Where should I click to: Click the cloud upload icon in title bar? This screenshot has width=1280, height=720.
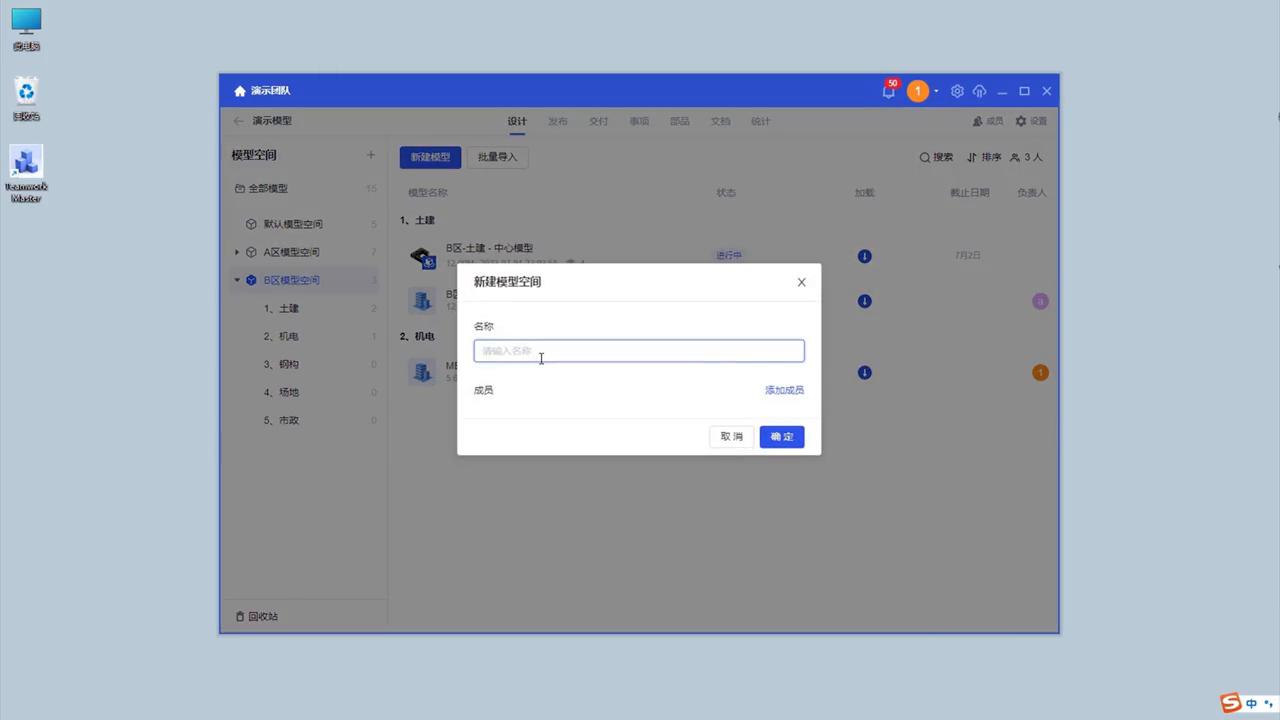(979, 91)
